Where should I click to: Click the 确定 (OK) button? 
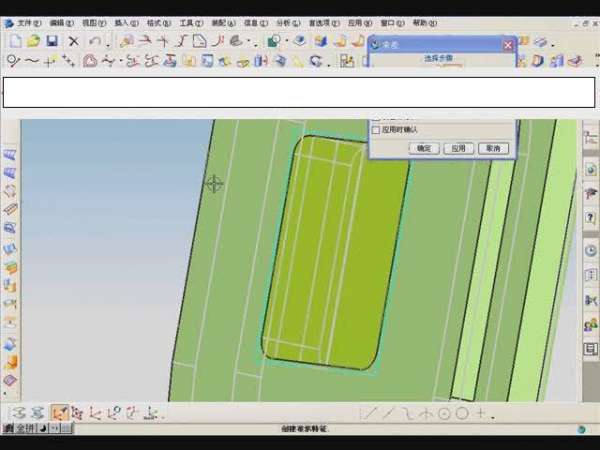coord(423,148)
